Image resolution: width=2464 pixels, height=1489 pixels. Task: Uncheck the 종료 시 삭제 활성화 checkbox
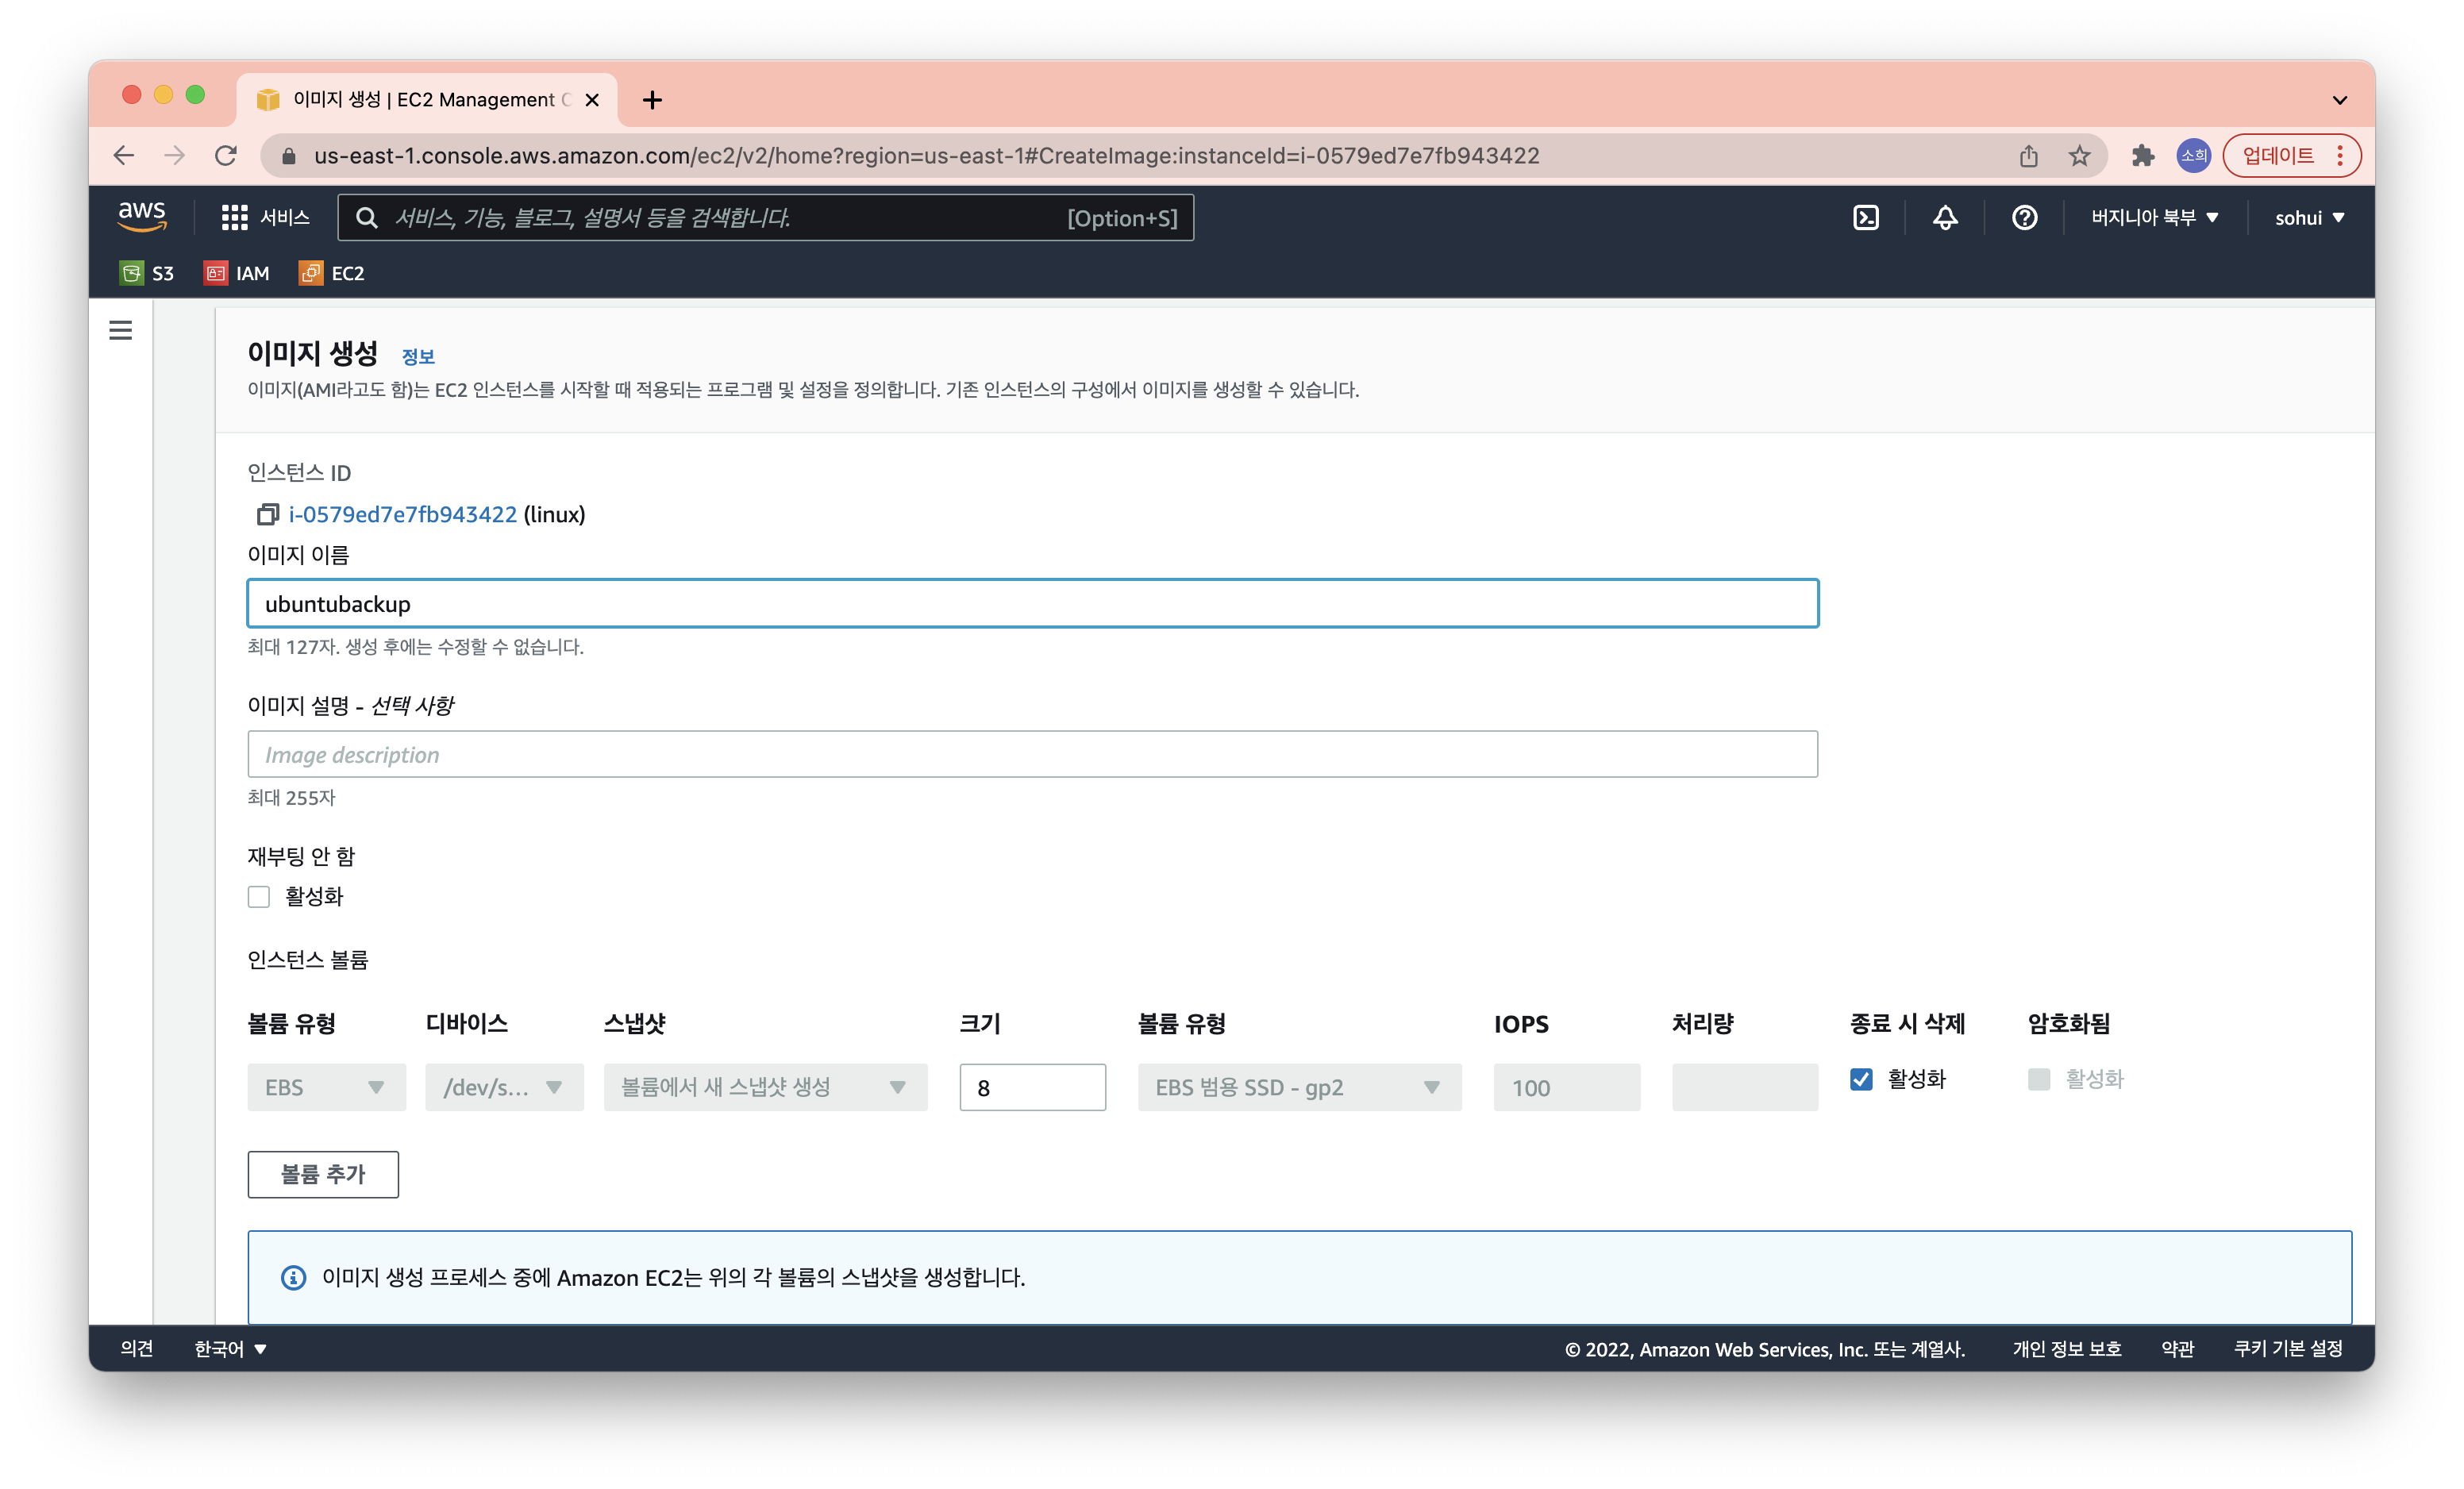1861,1079
